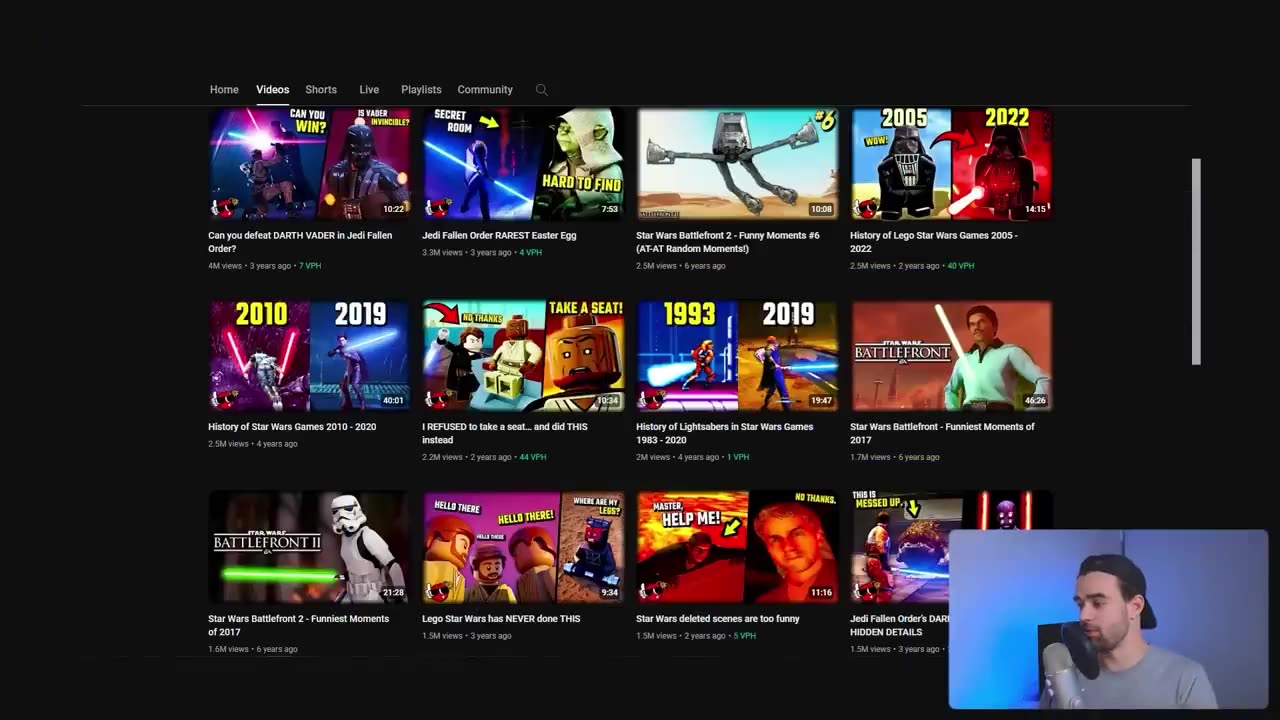Switch to the Home tab

coord(224,90)
